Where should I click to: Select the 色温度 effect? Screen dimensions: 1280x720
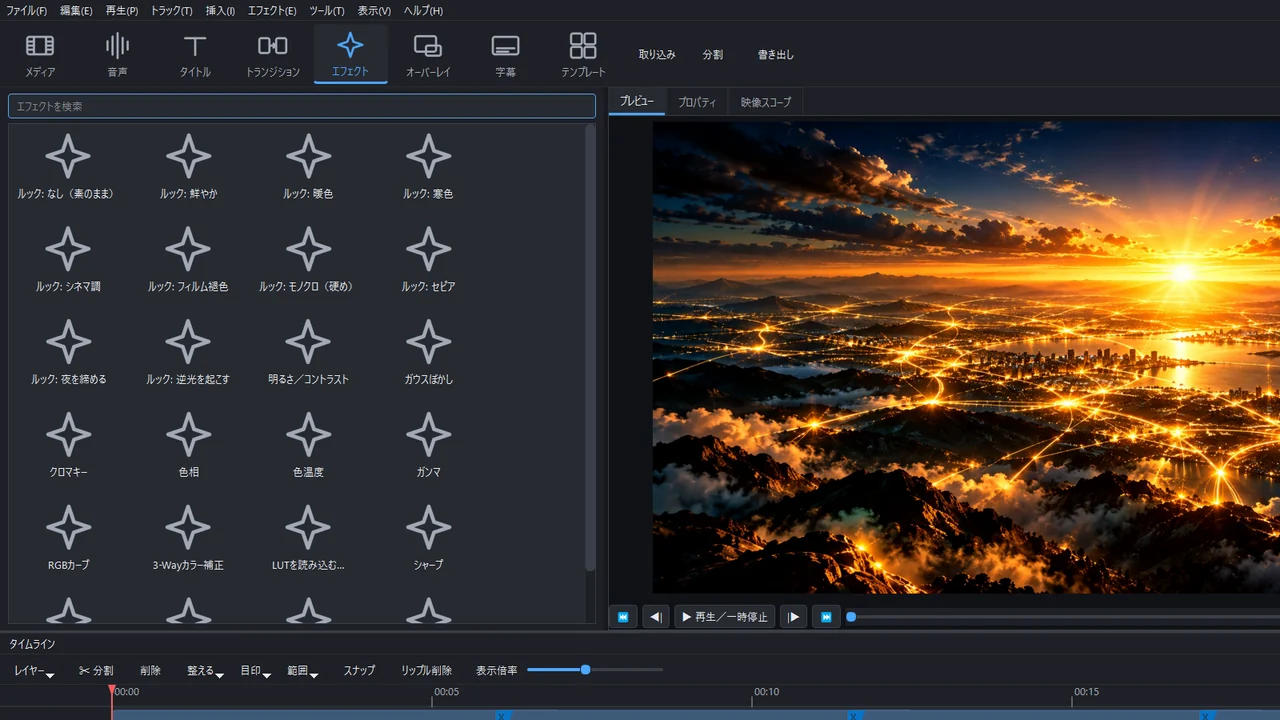point(308,445)
